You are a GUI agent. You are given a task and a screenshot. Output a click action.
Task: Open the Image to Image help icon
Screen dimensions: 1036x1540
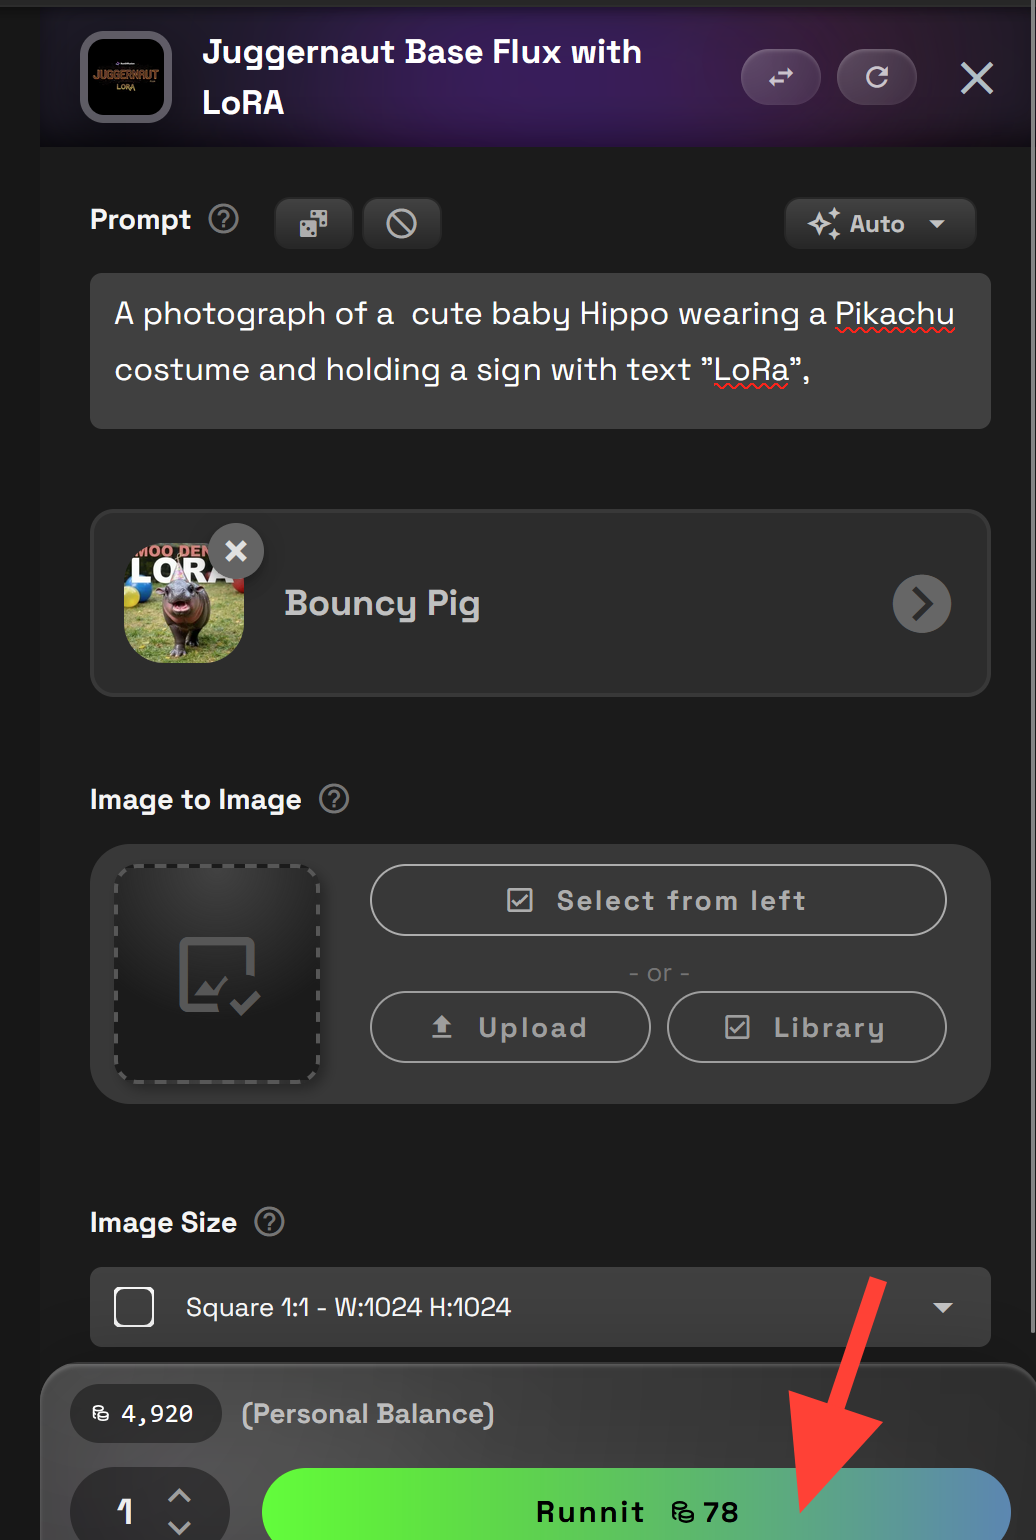coord(334,799)
